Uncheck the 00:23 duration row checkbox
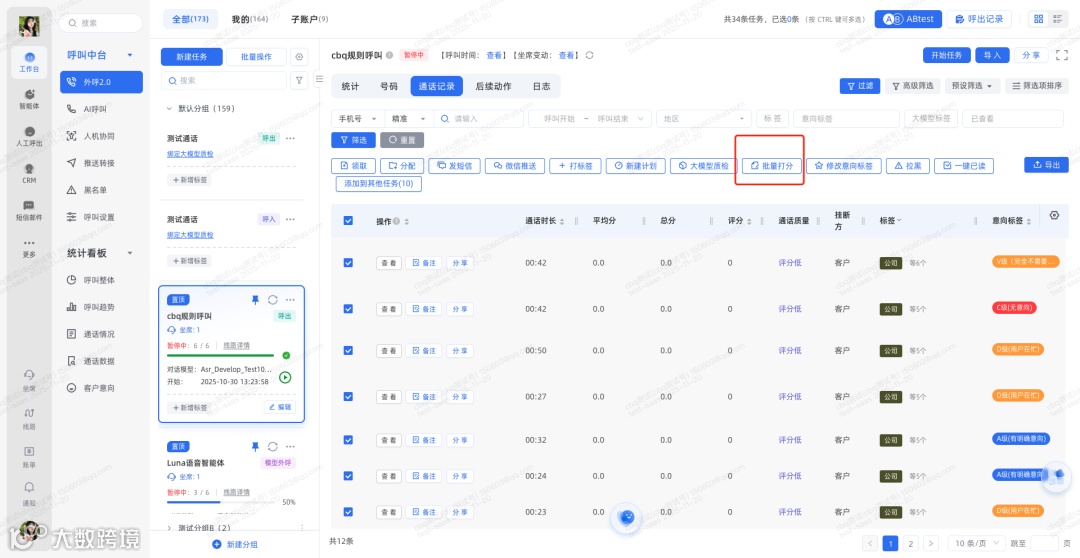The image size is (1080, 558). (348, 512)
